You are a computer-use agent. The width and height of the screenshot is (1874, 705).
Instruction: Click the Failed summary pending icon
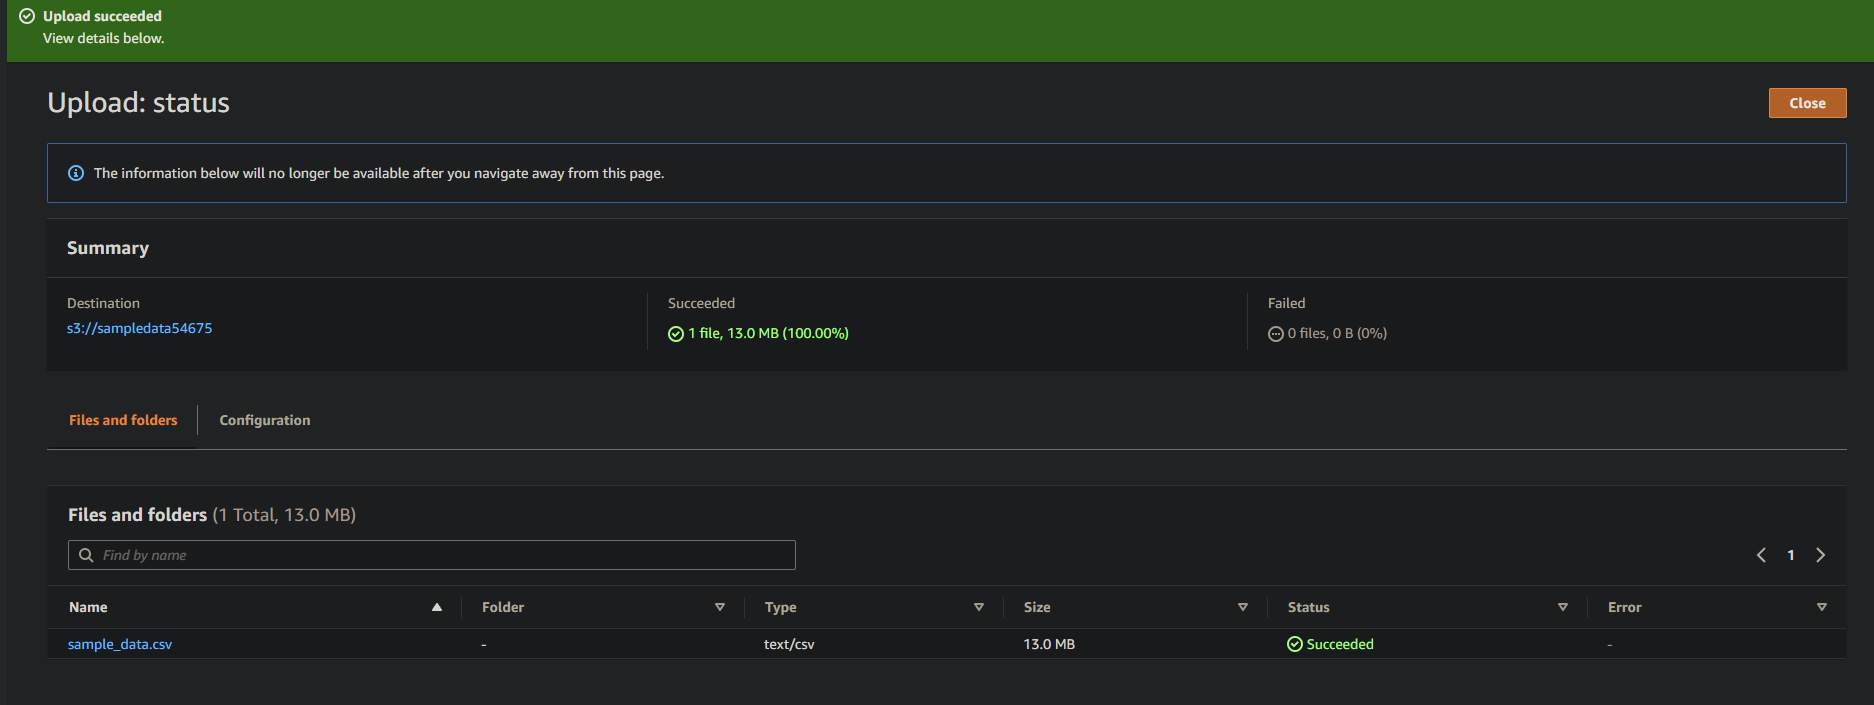(x=1276, y=334)
